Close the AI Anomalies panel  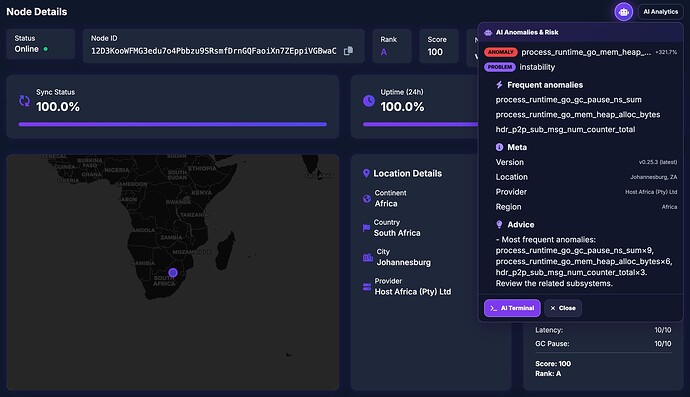point(563,308)
